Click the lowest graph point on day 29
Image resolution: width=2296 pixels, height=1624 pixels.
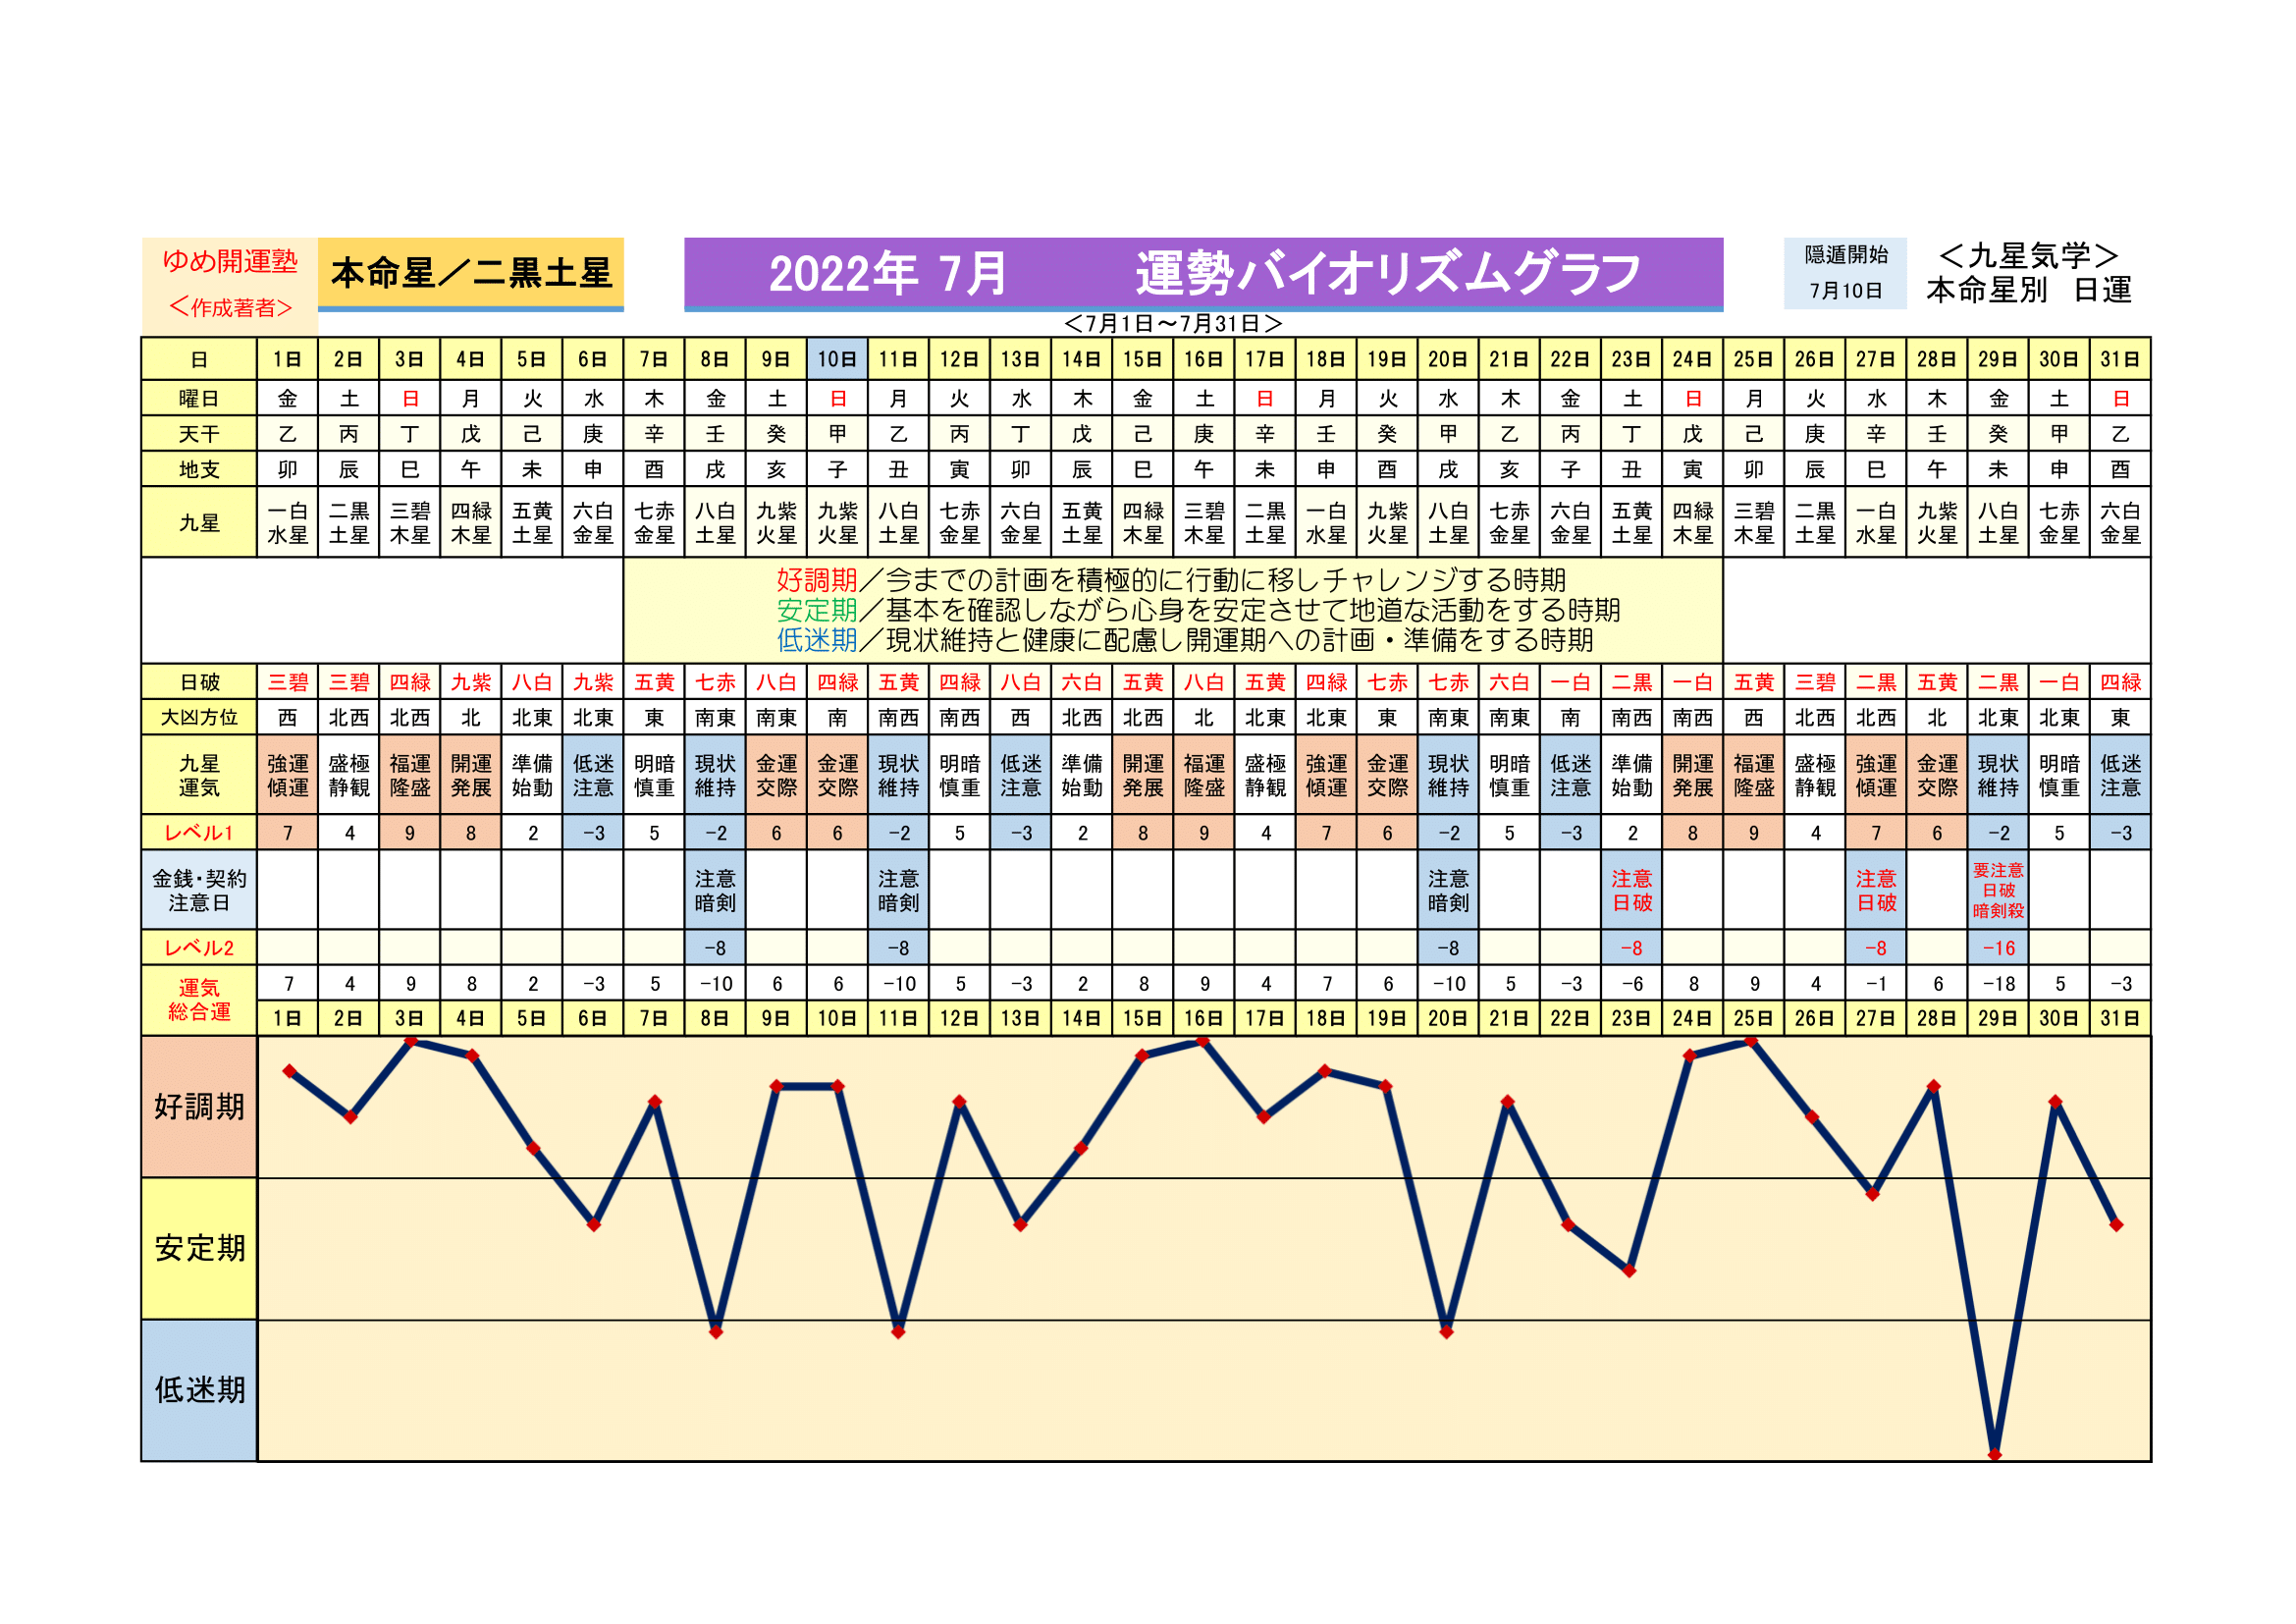tap(1994, 1454)
